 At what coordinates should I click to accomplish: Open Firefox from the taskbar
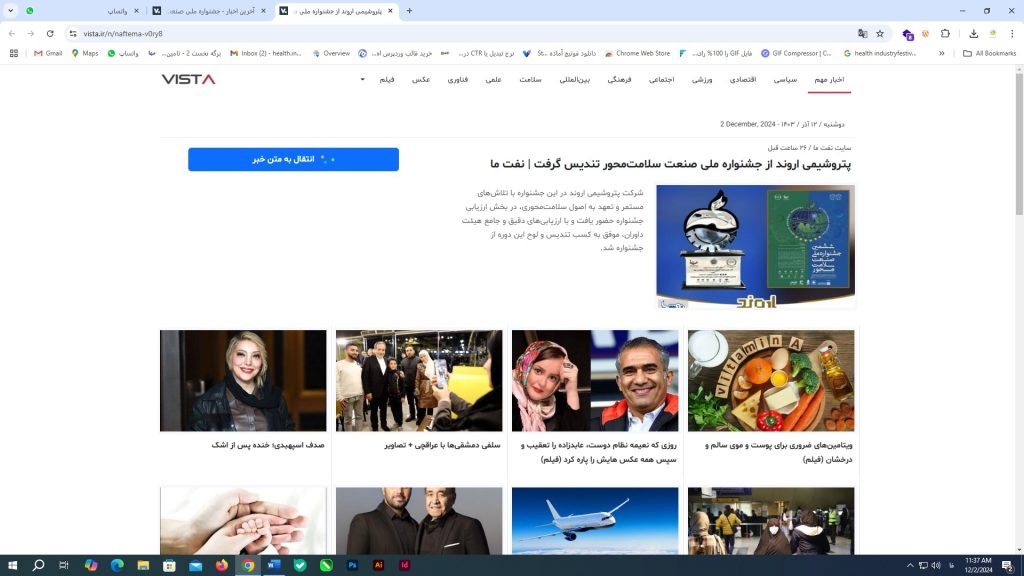coord(222,565)
